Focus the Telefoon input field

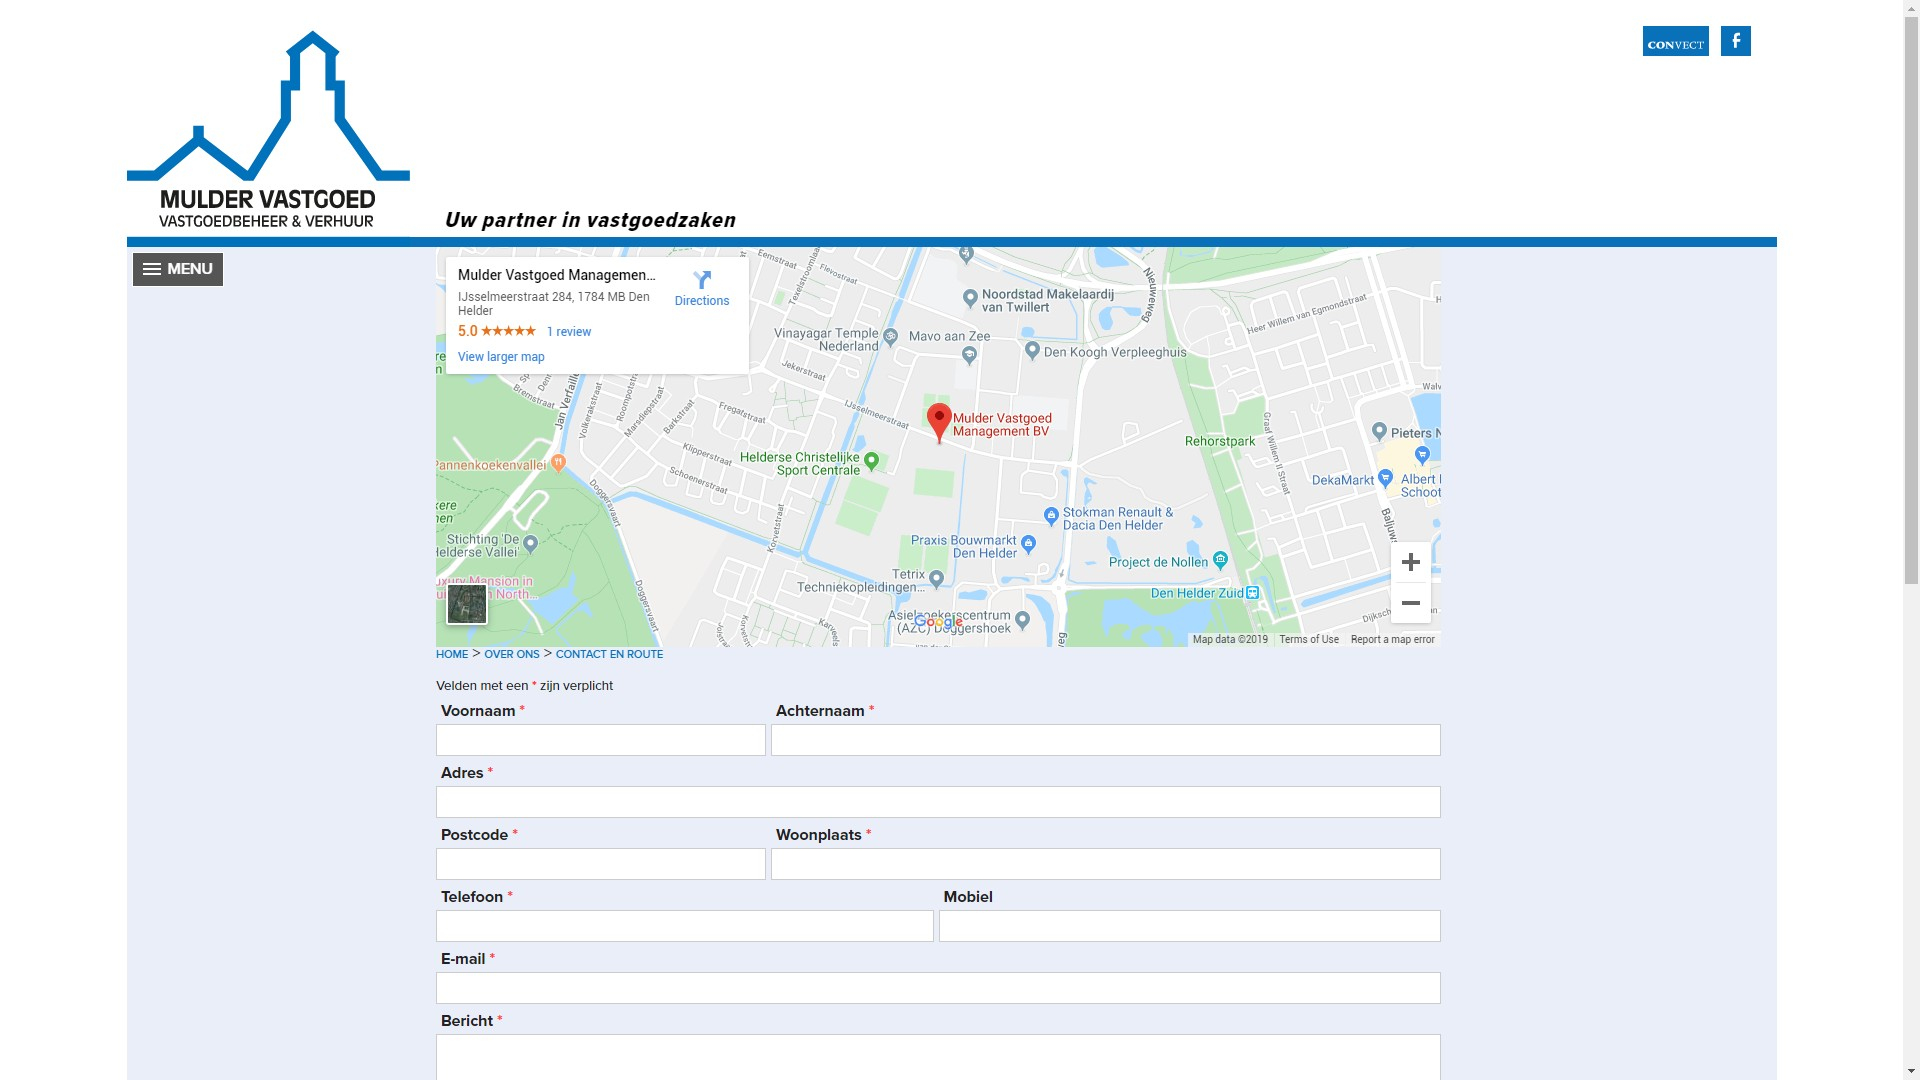(x=685, y=926)
